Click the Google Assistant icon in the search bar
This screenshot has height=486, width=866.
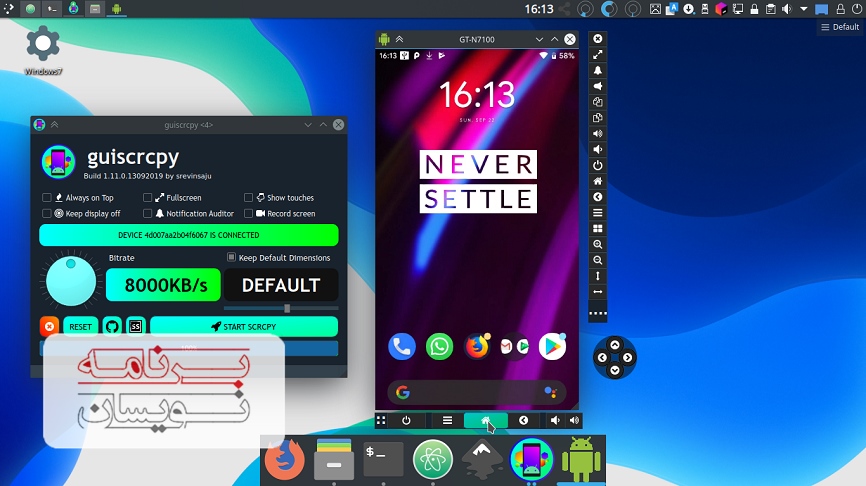550,392
